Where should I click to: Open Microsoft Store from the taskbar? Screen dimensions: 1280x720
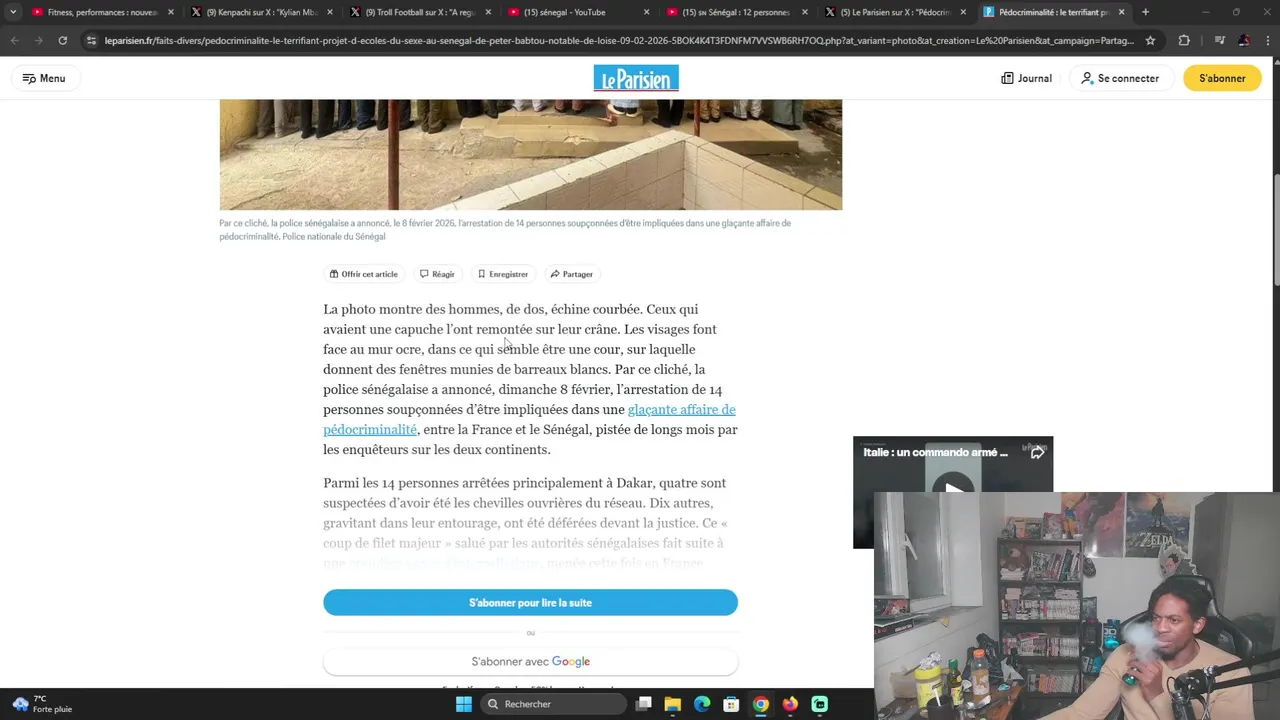point(731,704)
